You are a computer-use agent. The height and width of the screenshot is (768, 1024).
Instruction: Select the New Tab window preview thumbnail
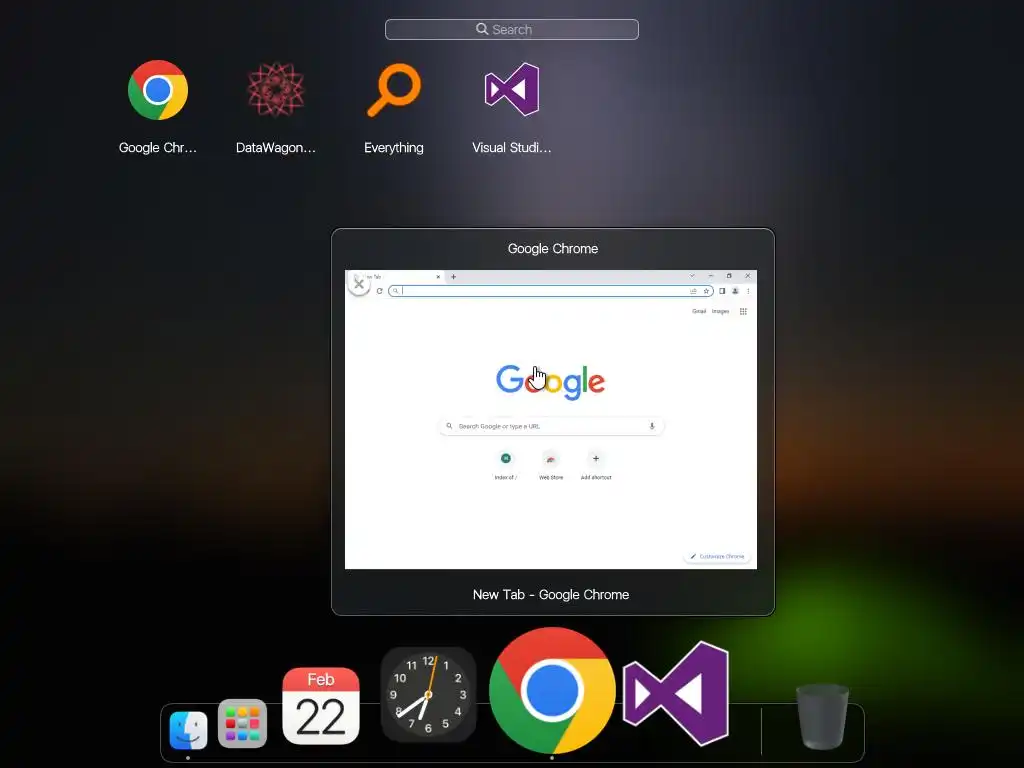click(551, 419)
